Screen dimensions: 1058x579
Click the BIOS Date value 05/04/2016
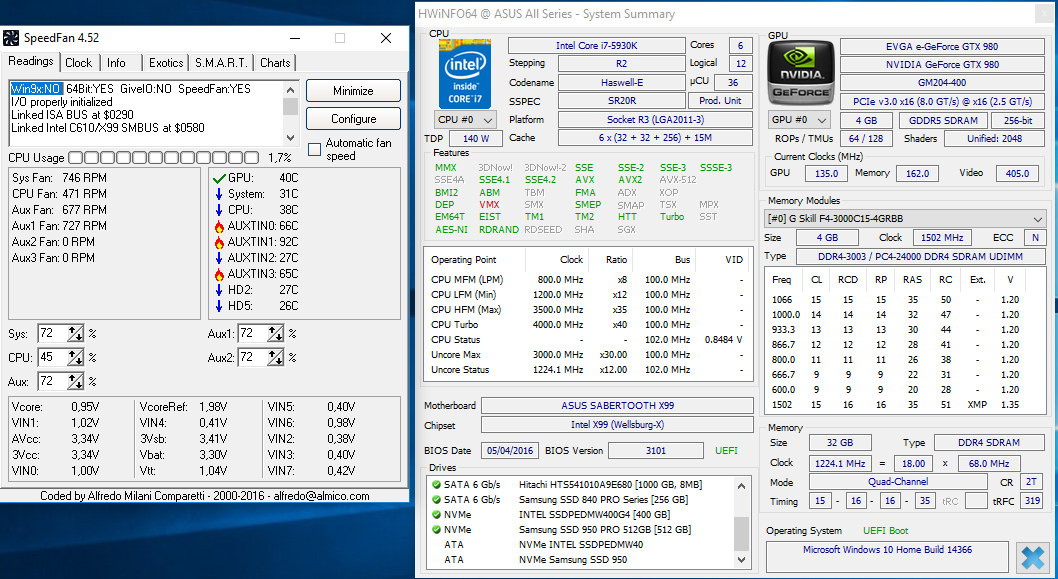510,450
